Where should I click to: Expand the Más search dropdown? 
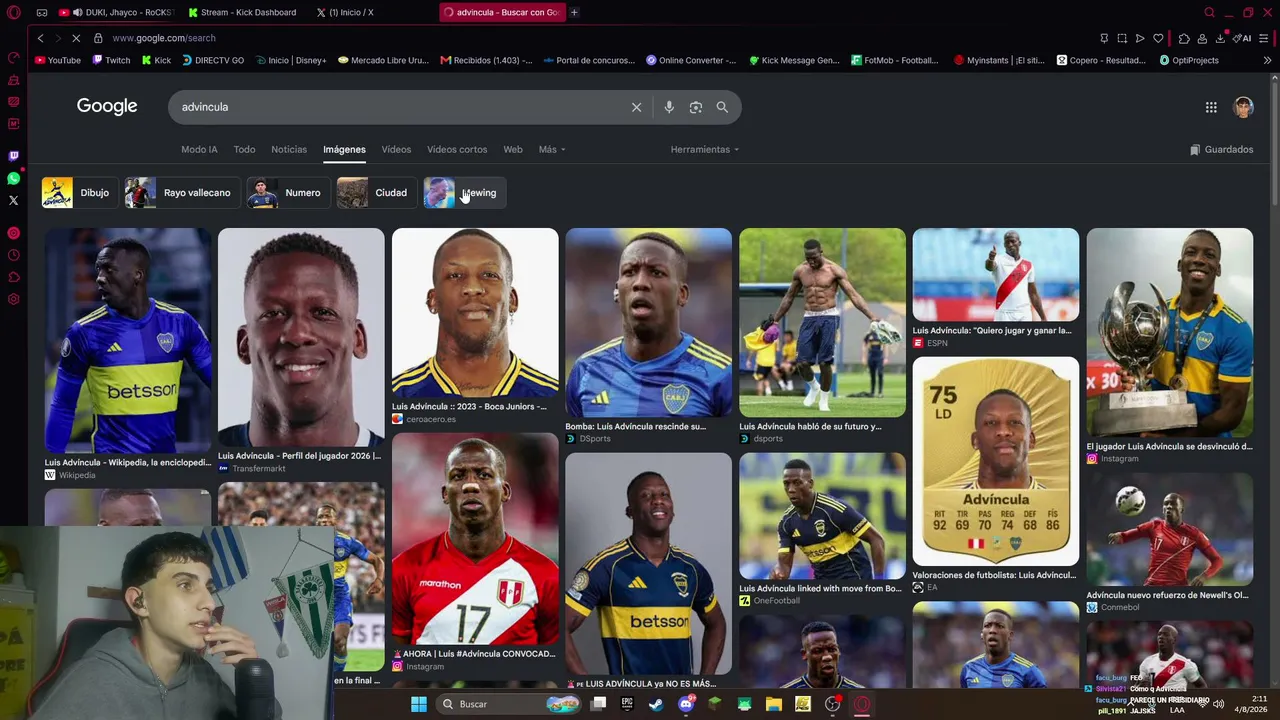click(552, 149)
